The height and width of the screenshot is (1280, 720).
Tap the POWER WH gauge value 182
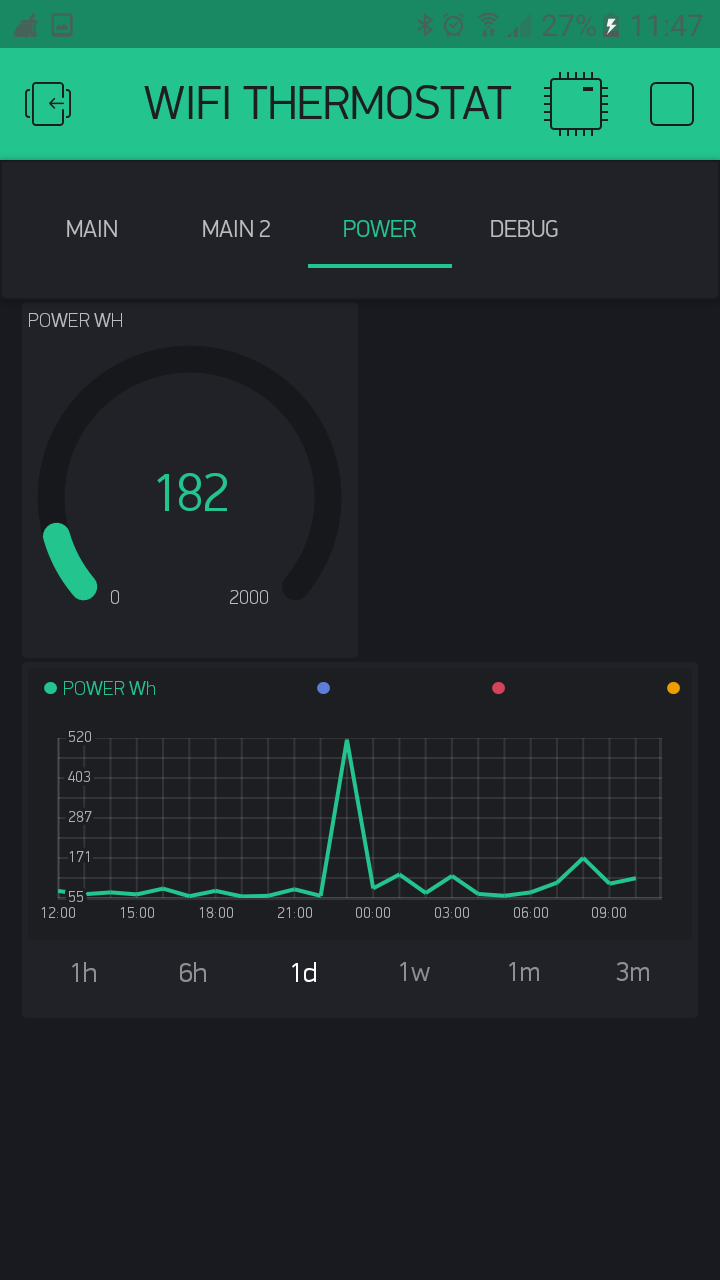[x=191, y=493]
